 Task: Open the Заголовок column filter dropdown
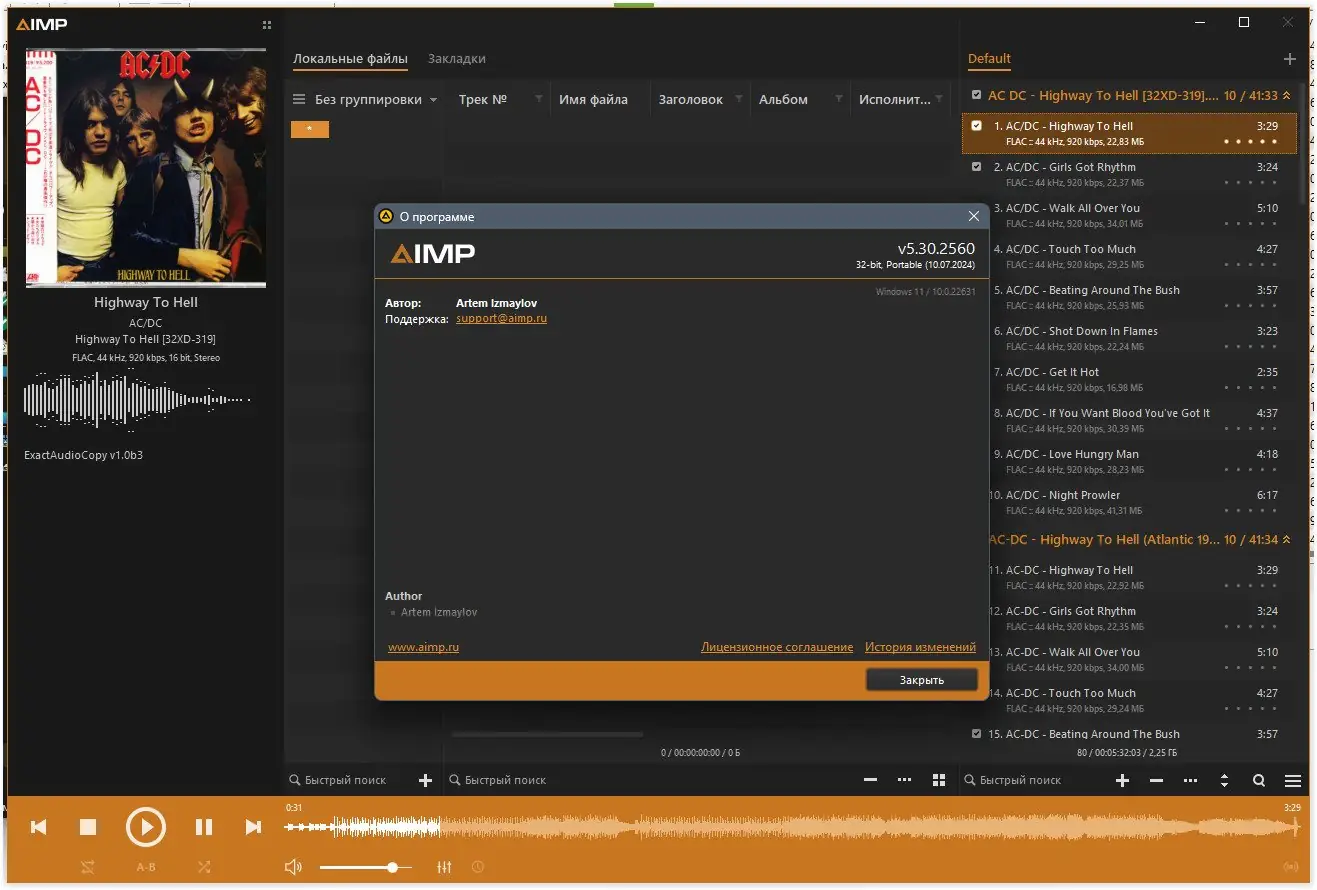[738, 99]
